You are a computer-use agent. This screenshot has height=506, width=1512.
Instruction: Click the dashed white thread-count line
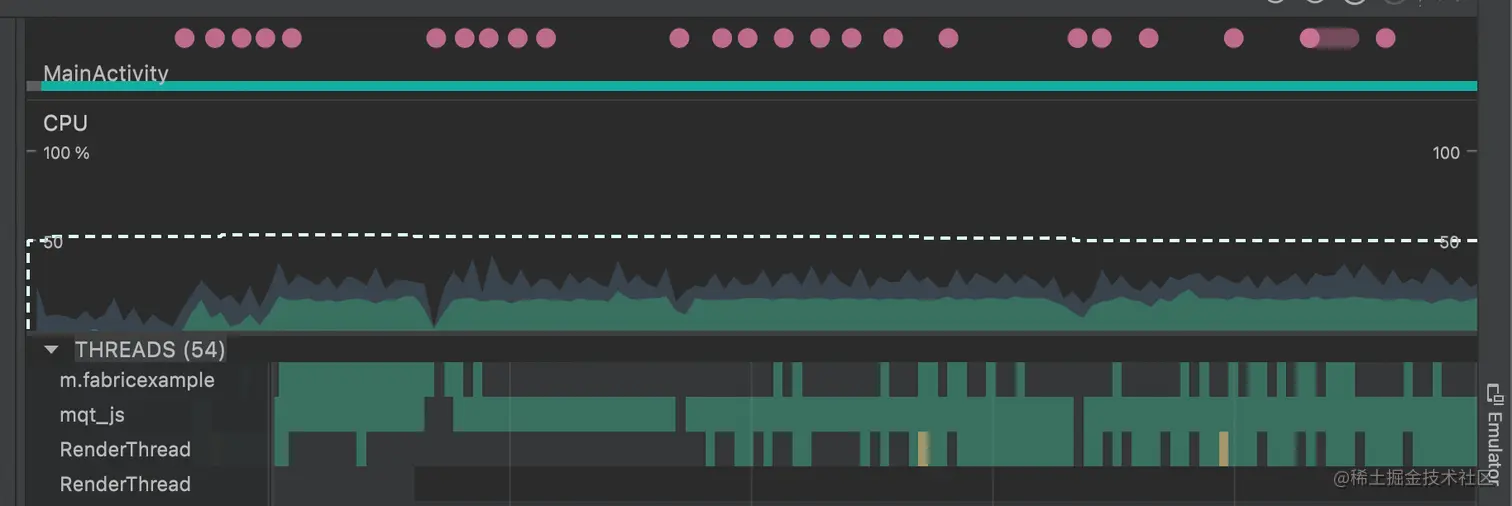tap(751, 237)
